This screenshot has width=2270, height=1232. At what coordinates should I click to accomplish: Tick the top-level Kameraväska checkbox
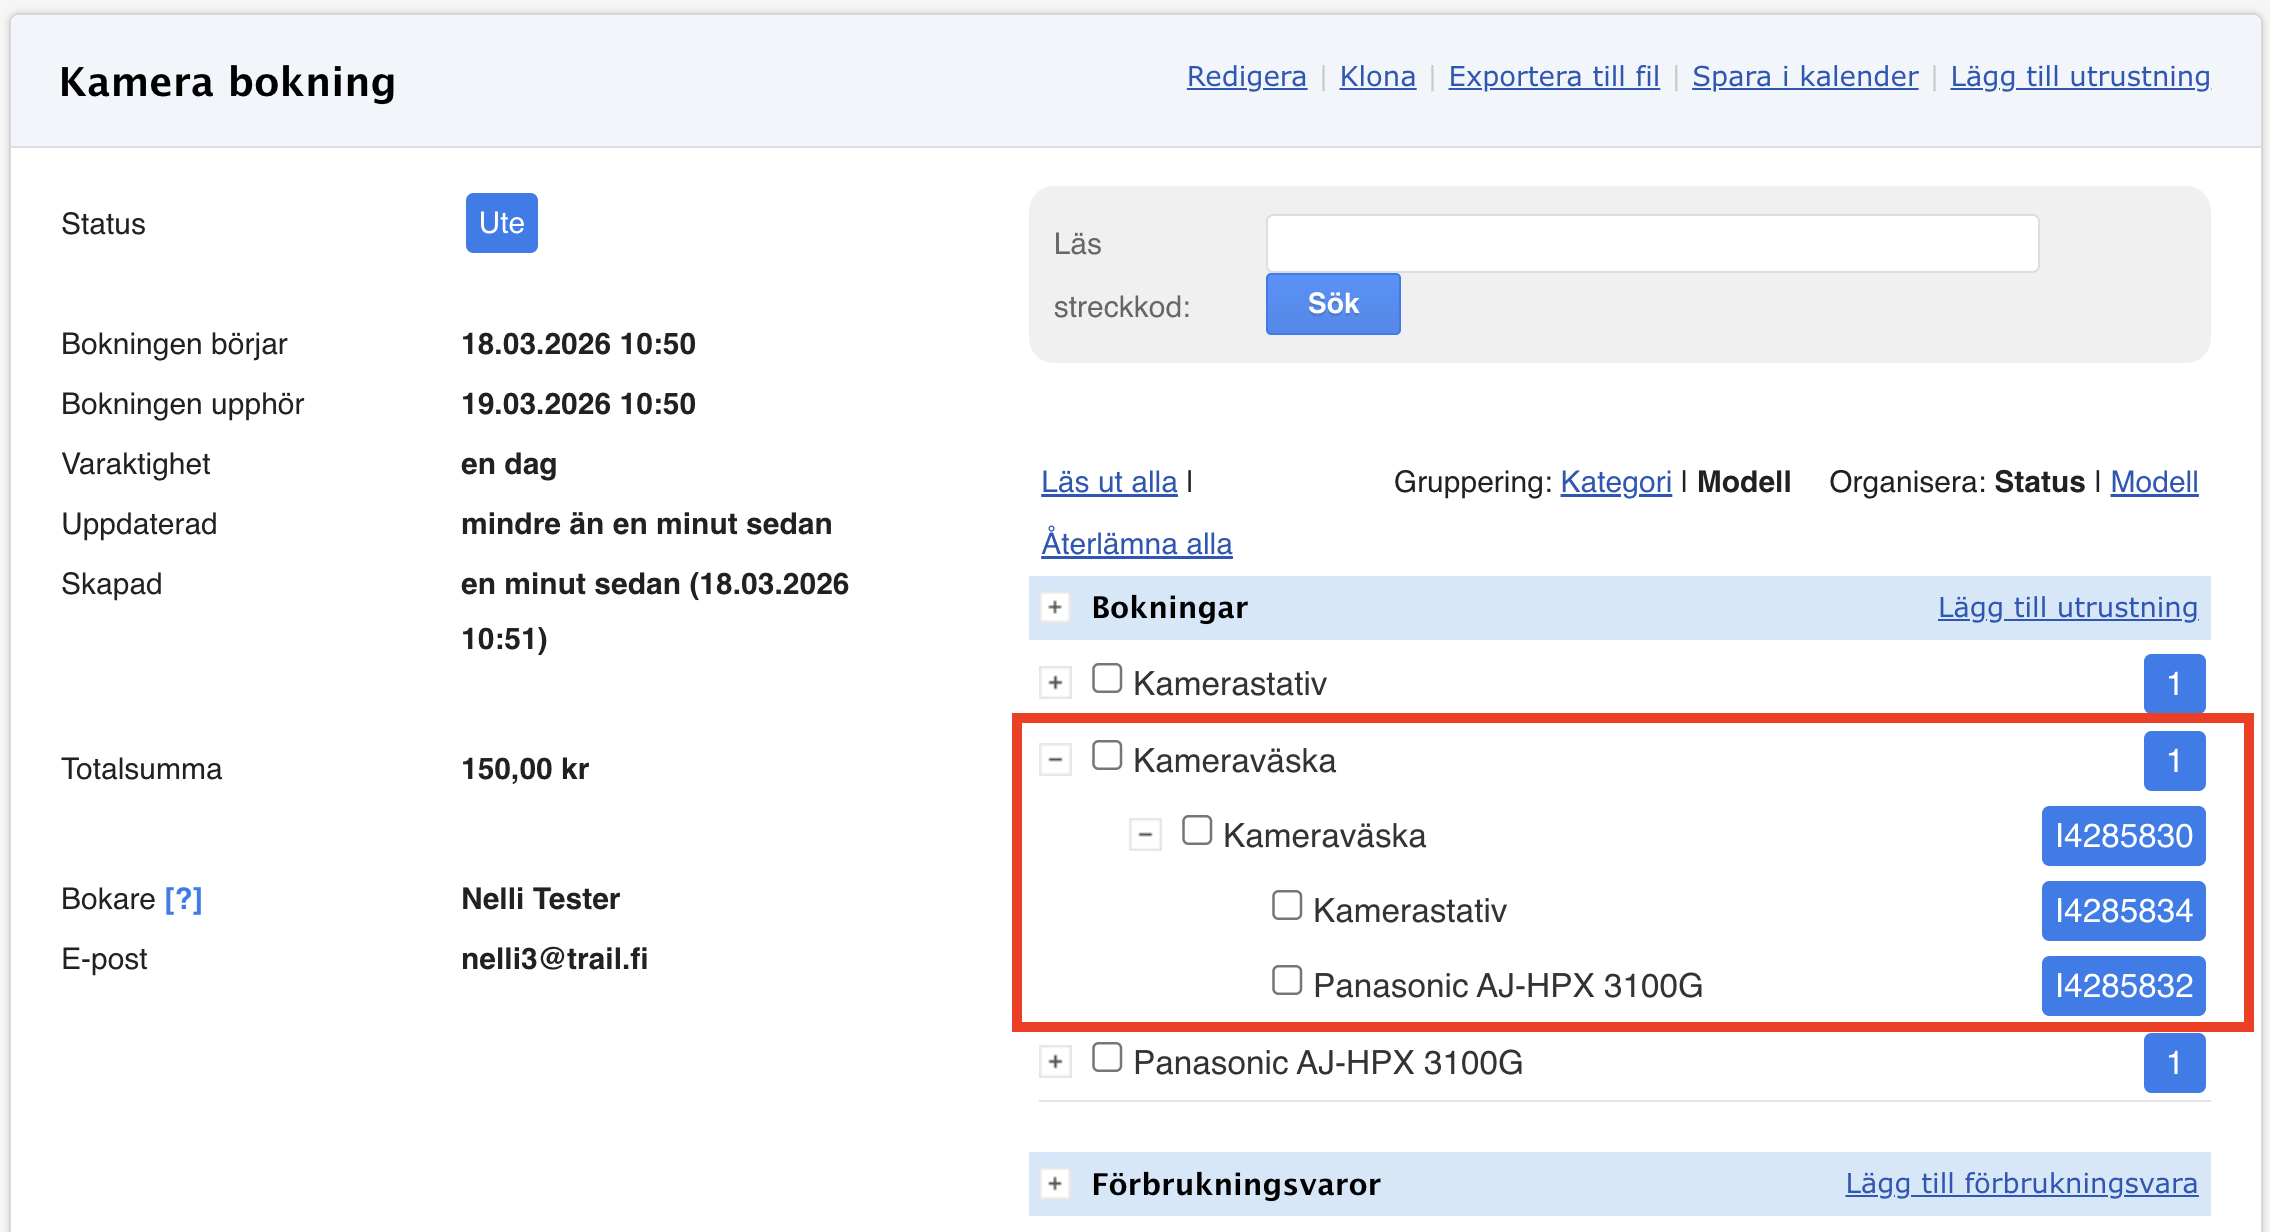coord(1106,755)
